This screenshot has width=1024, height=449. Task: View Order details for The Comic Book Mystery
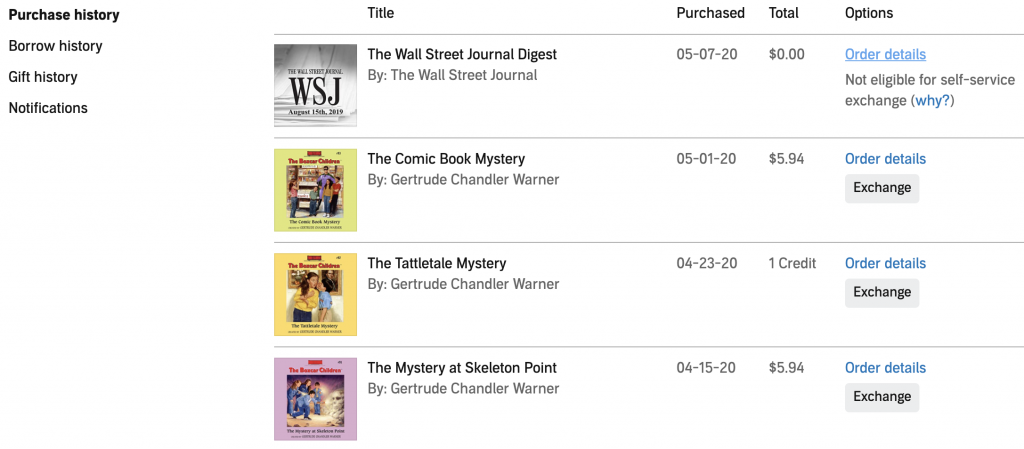coord(885,159)
